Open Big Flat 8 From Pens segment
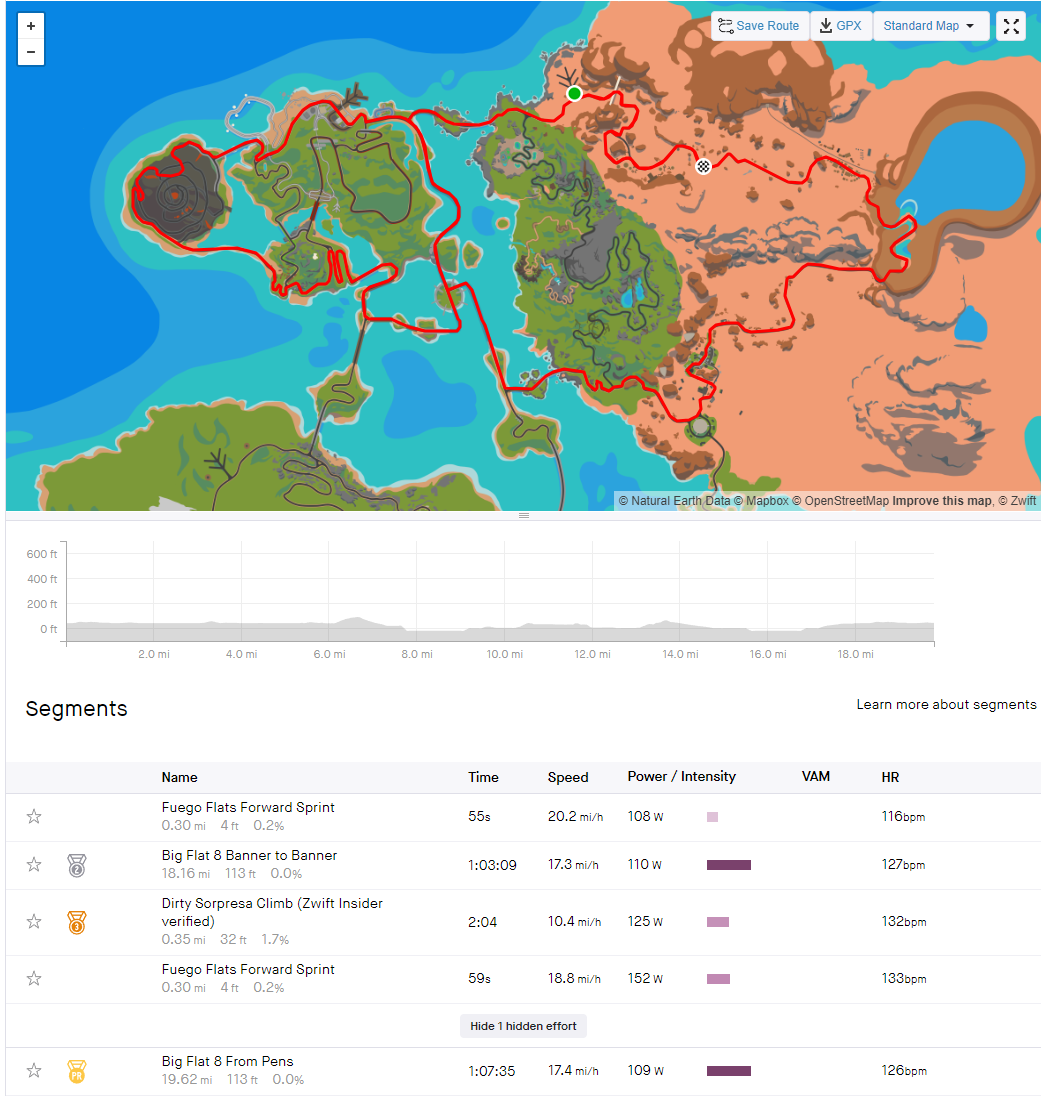The height and width of the screenshot is (1096, 1041). [227, 1061]
